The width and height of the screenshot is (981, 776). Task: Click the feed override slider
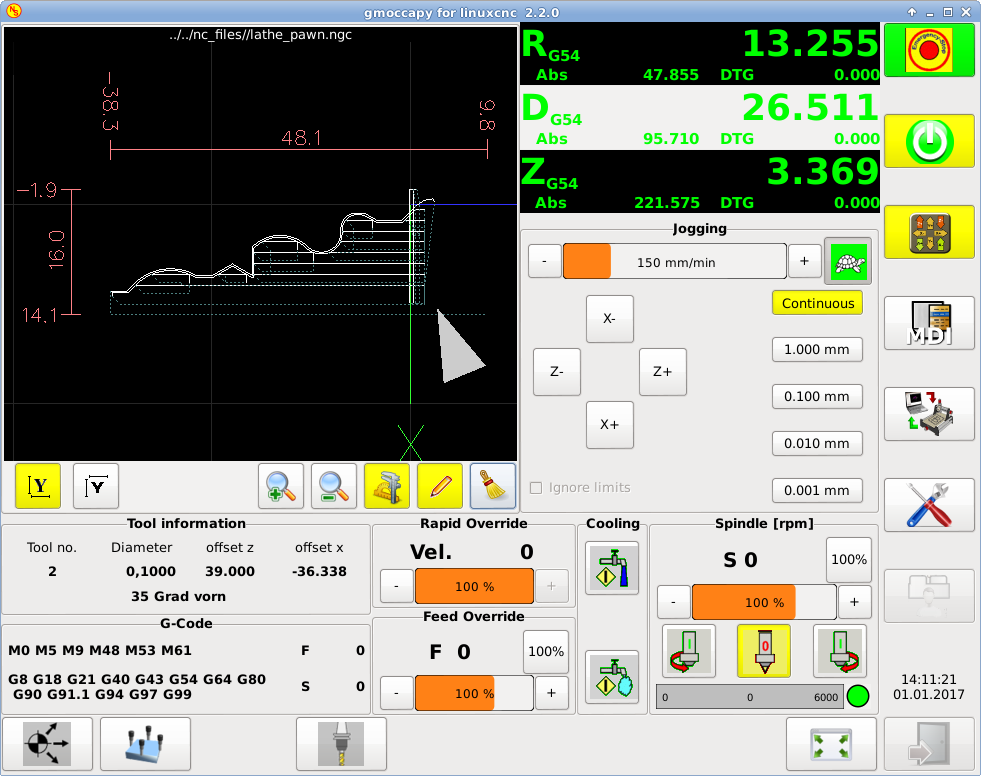pos(474,693)
